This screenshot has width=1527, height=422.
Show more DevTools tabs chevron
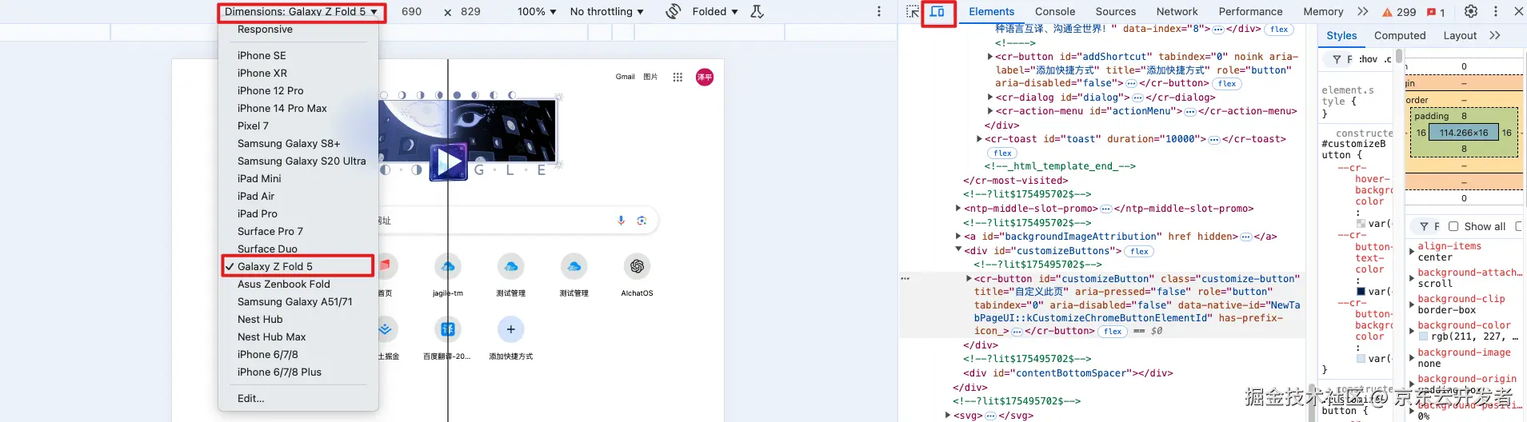[1363, 12]
